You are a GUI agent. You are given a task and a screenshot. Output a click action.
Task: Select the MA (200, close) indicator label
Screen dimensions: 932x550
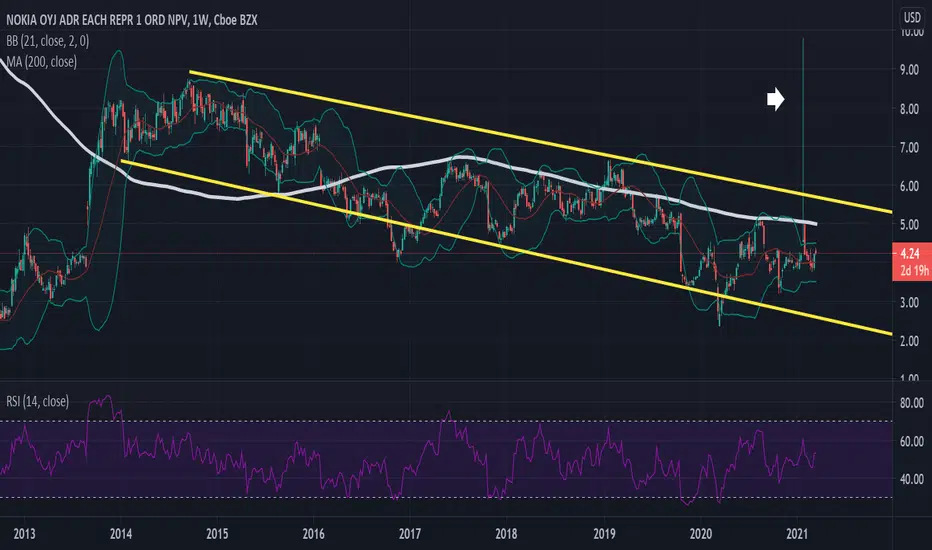pos(41,61)
